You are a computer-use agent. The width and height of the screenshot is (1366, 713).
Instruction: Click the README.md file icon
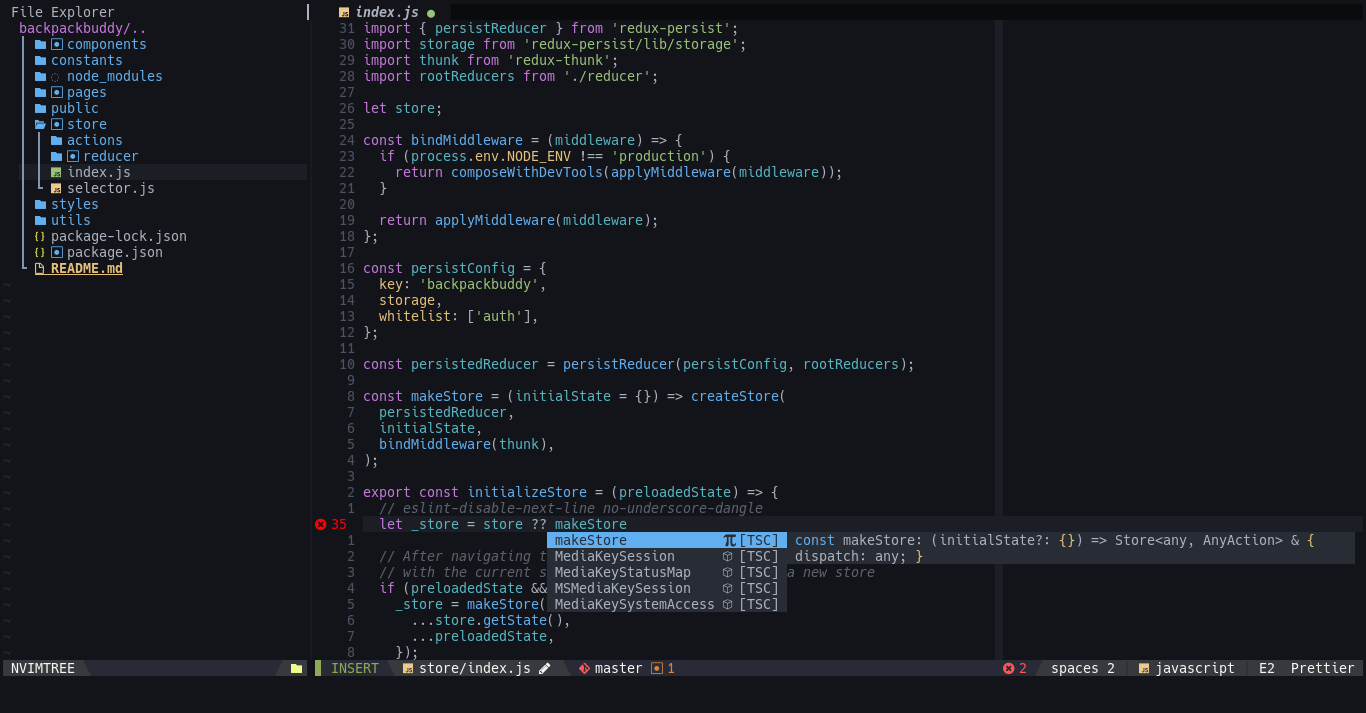(x=38, y=268)
